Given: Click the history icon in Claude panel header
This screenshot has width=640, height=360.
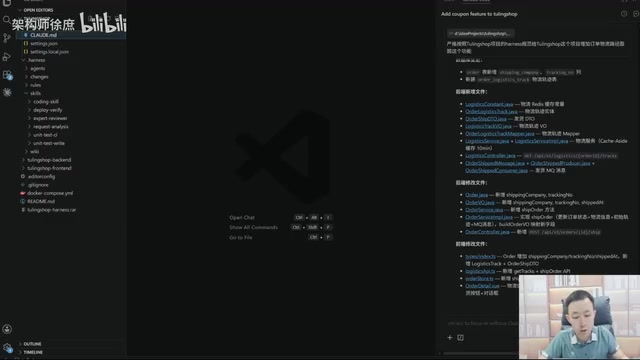Looking at the screenshot, I should click(624, 14).
